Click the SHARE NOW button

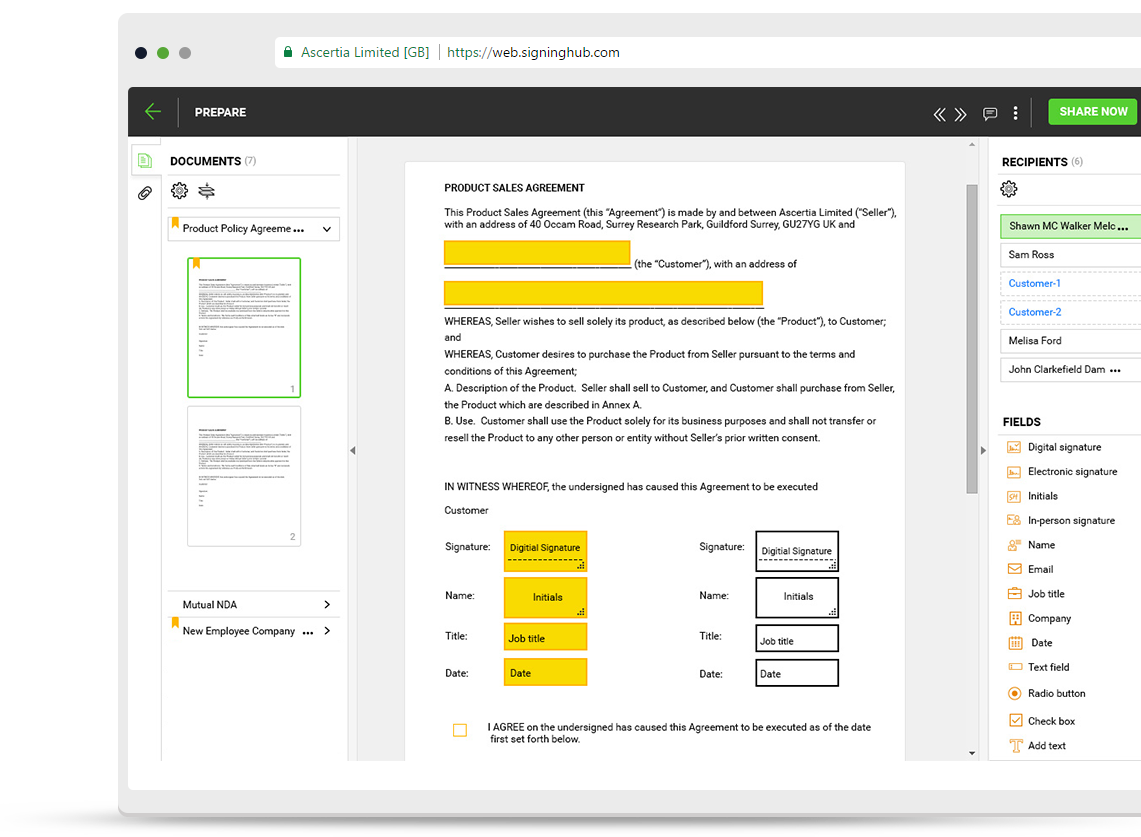[1092, 112]
